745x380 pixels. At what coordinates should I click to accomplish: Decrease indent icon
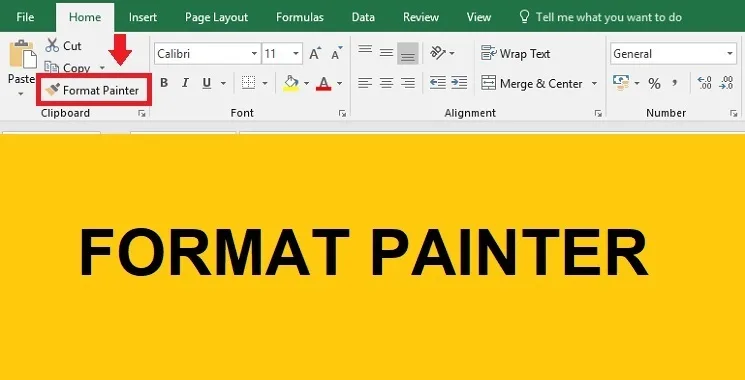[x=438, y=83]
